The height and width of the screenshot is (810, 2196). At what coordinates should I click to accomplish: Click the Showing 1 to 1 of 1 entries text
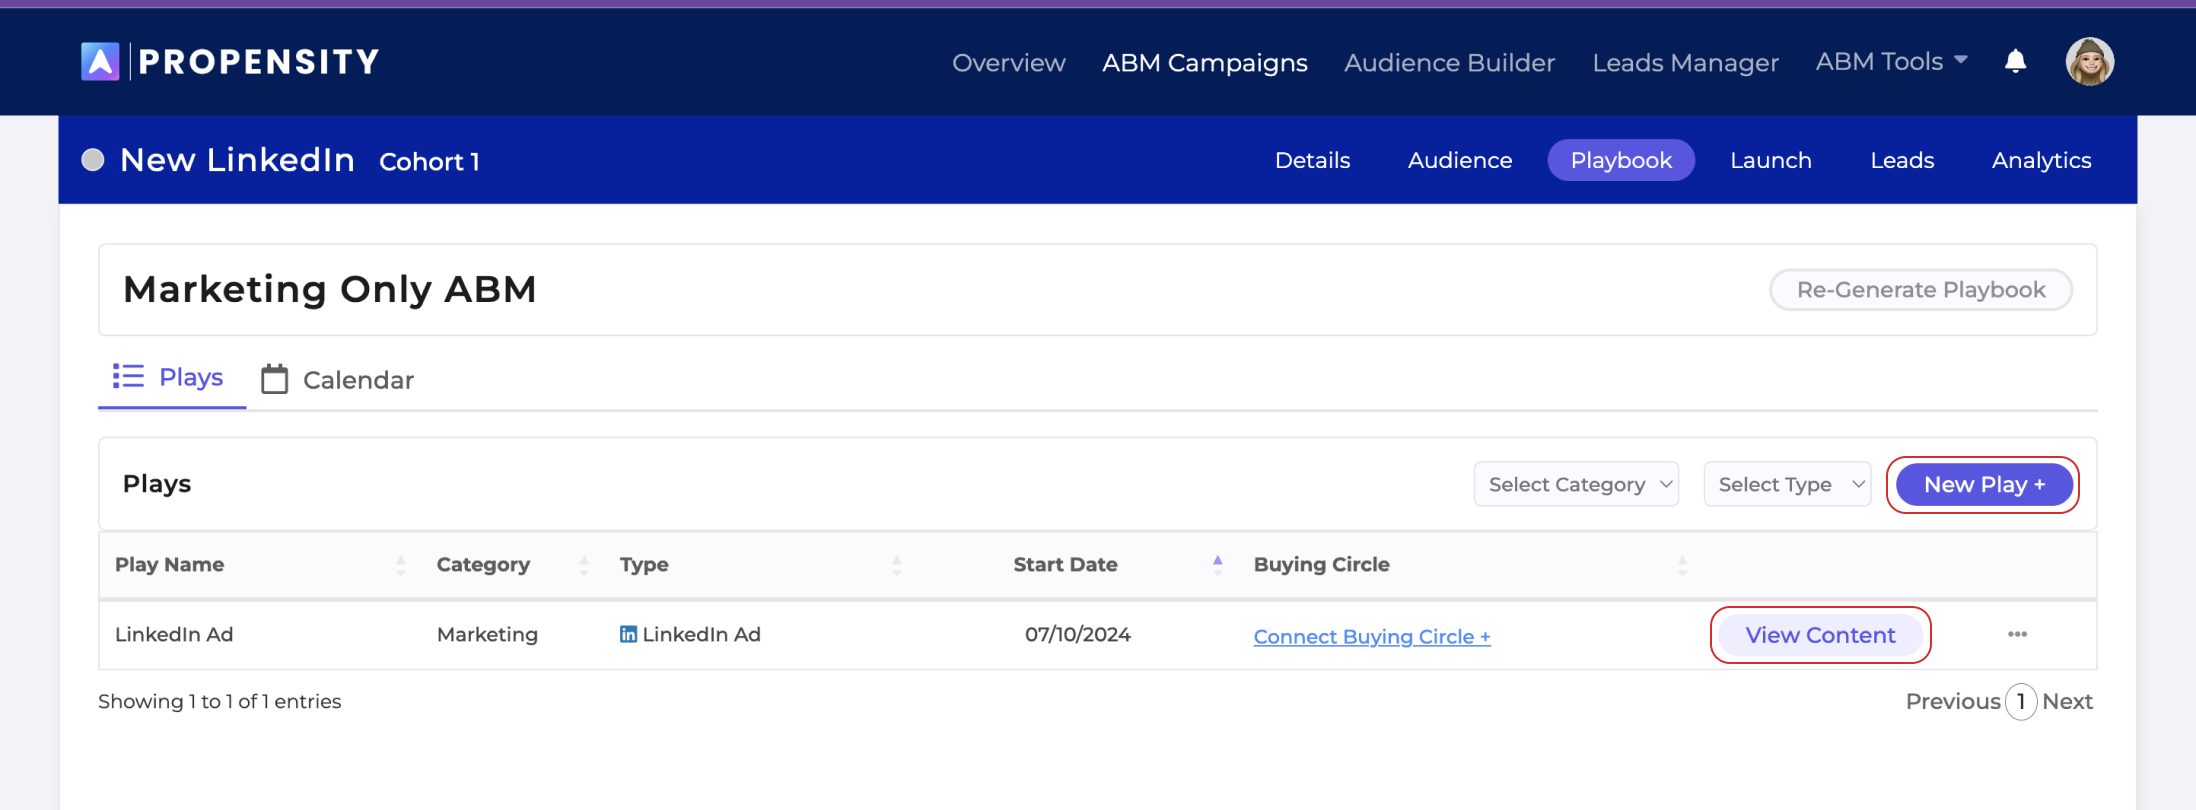coord(219,701)
